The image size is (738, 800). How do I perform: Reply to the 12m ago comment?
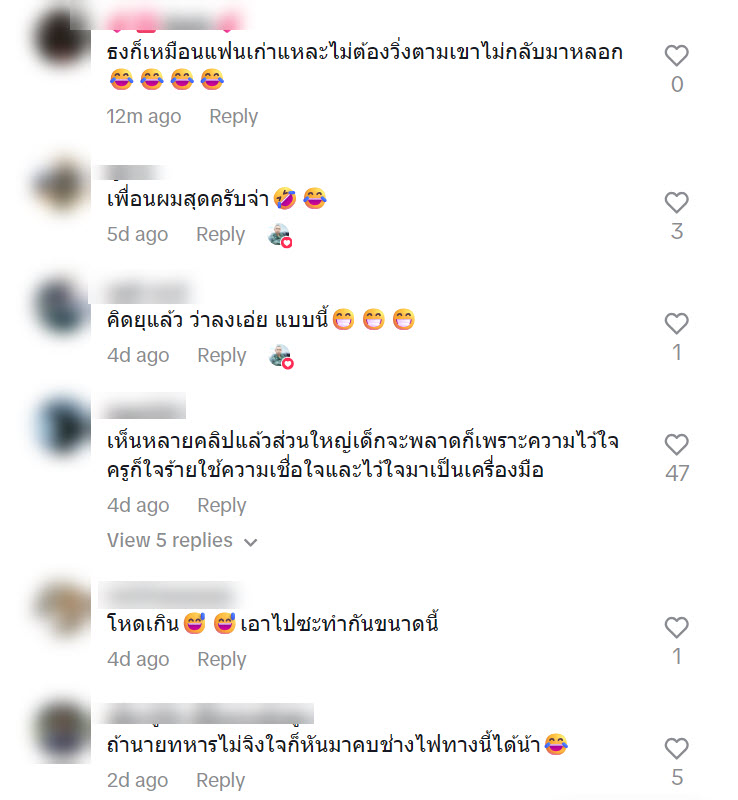coord(233,116)
